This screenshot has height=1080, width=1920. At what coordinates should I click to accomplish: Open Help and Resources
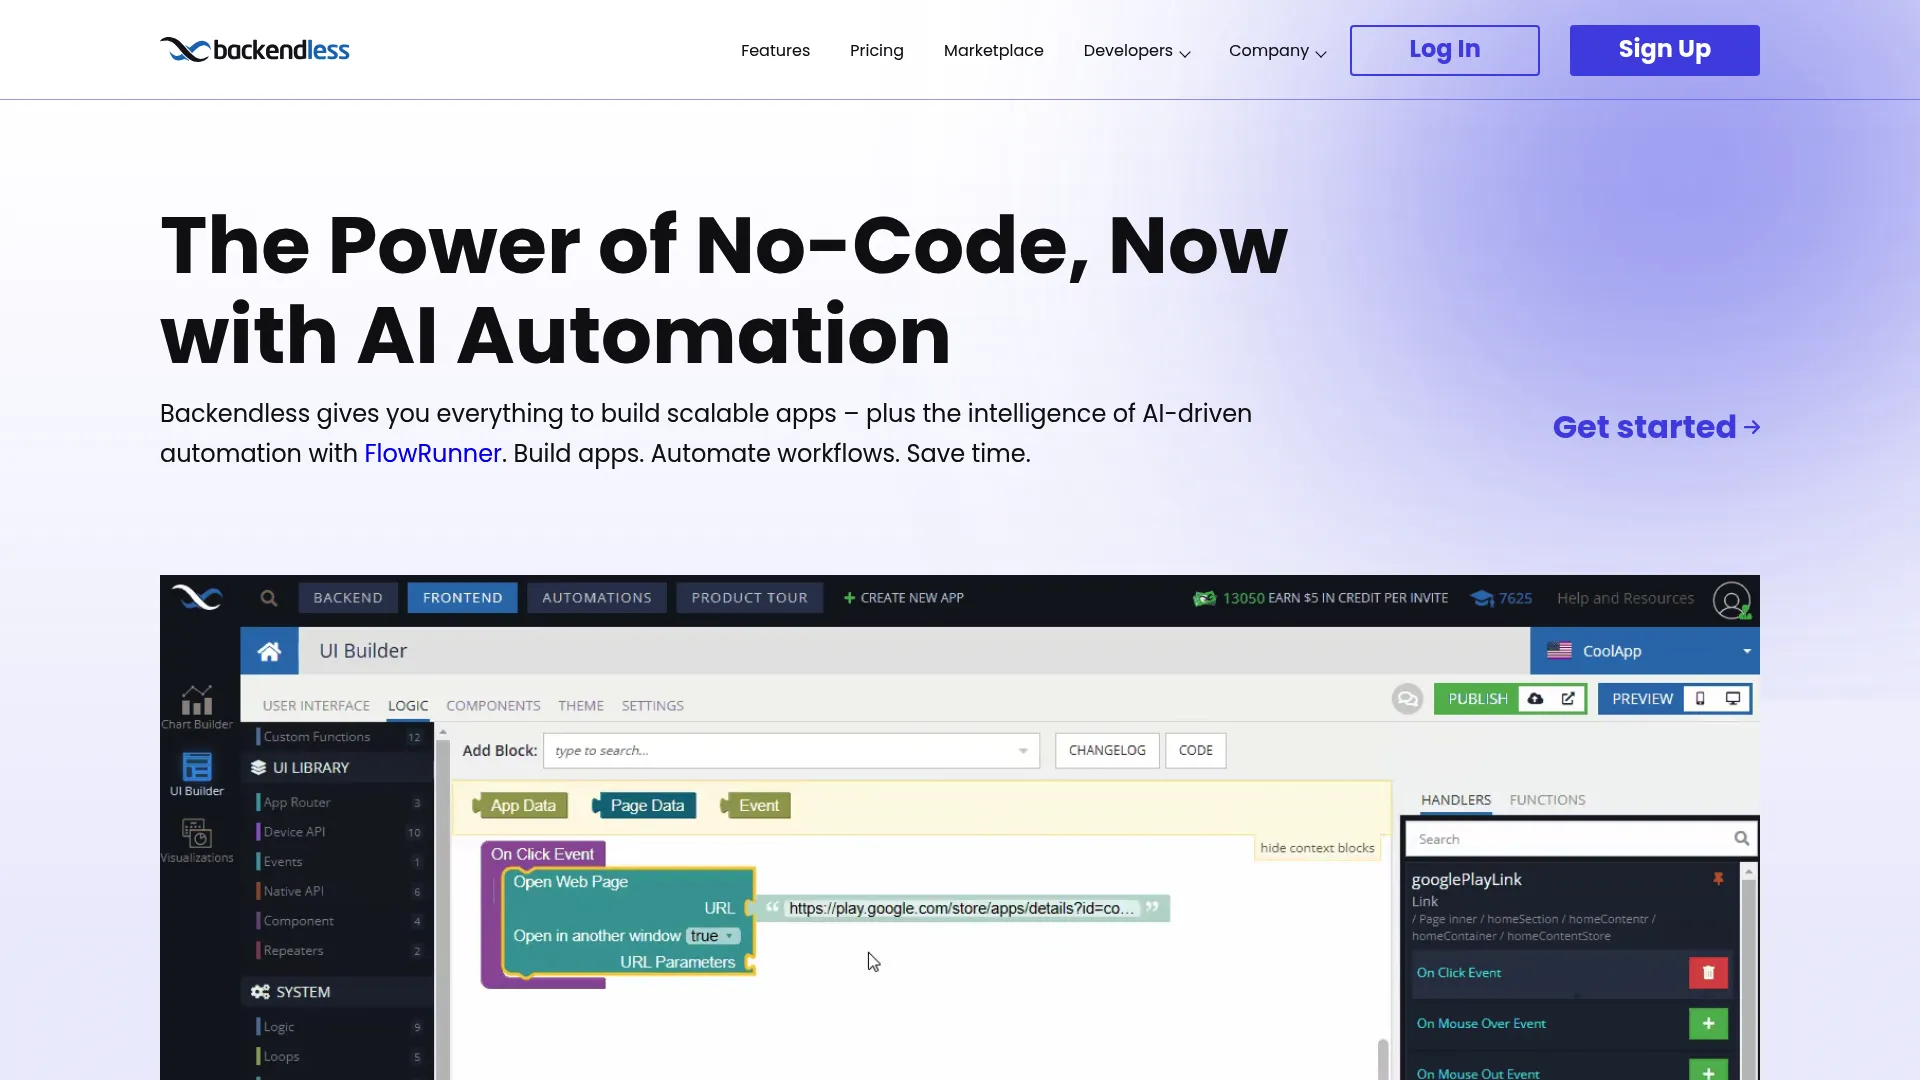click(x=1625, y=598)
